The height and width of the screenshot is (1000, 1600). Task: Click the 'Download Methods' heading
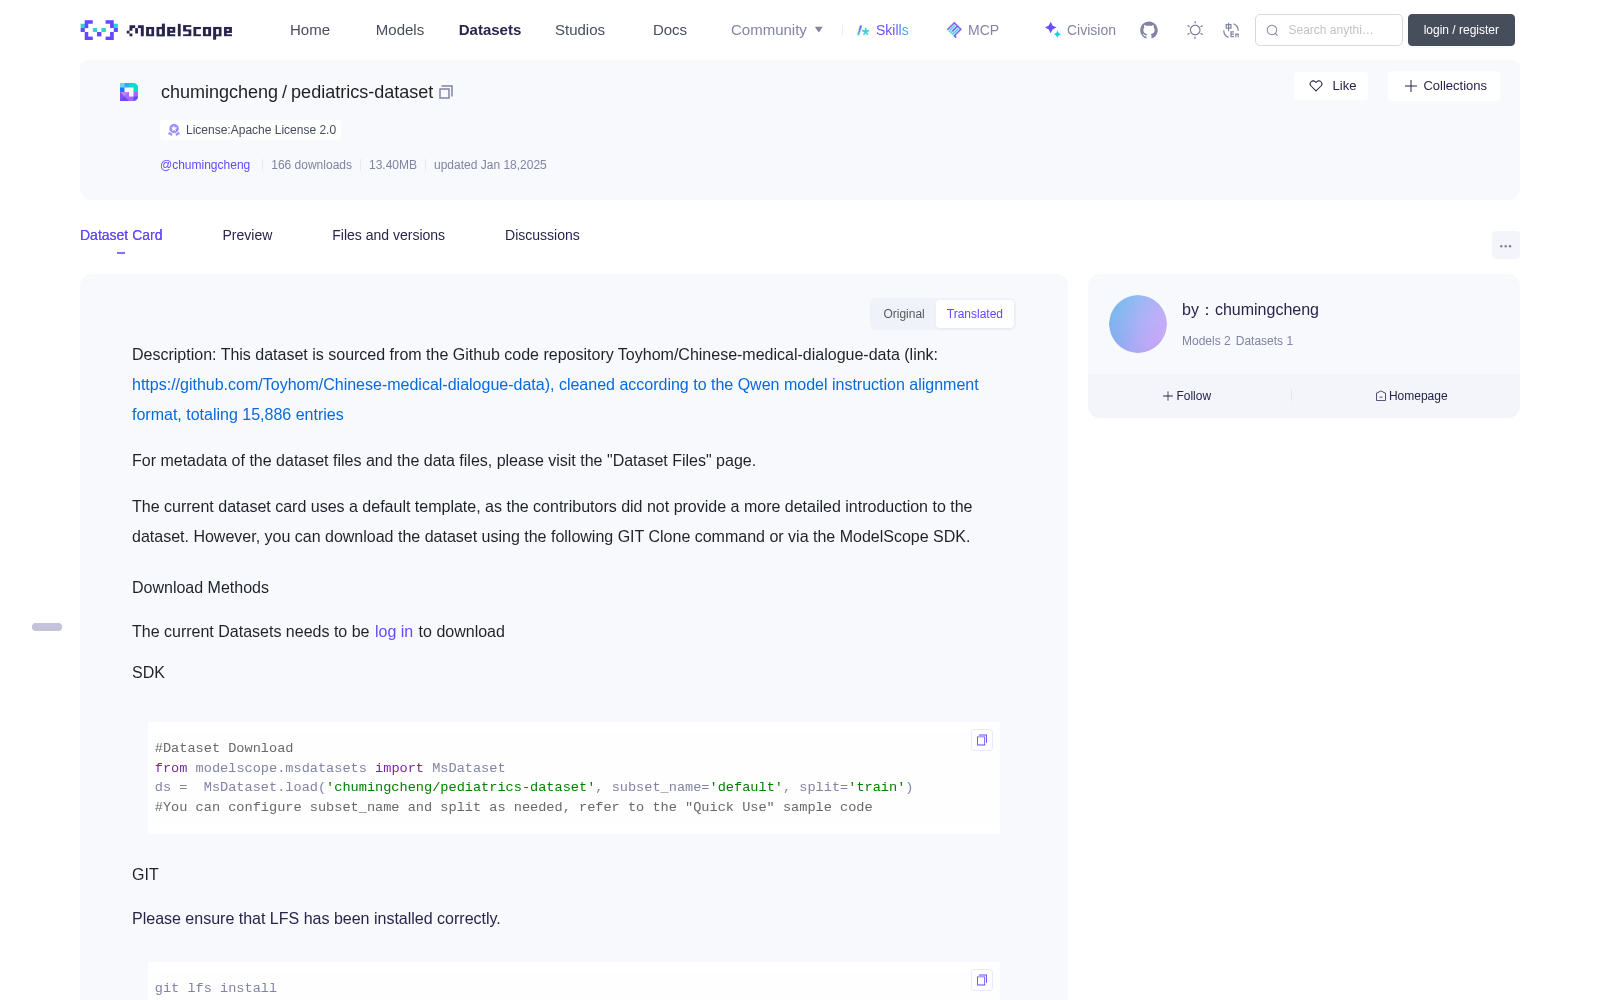coord(200,588)
